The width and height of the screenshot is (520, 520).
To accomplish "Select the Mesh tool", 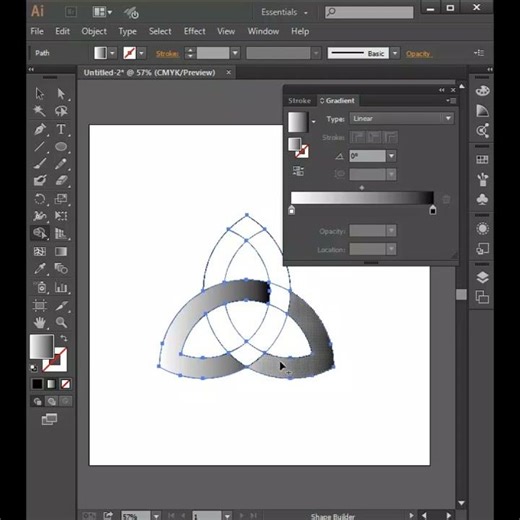I will (40, 251).
